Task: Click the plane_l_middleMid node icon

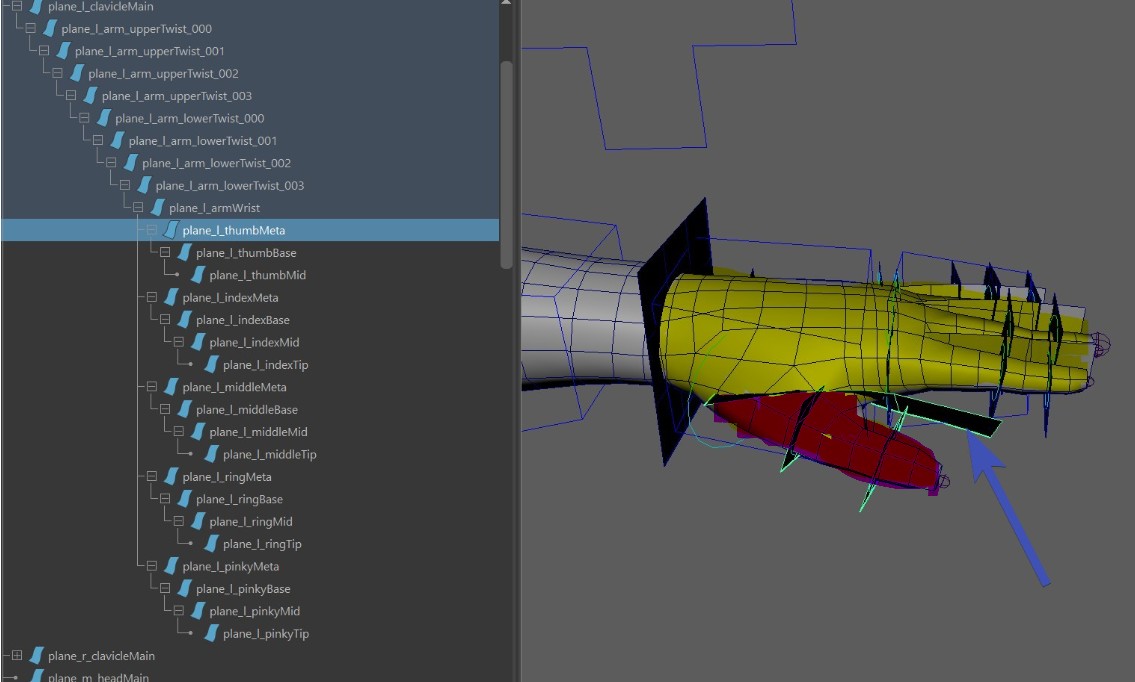Action: coord(198,432)
